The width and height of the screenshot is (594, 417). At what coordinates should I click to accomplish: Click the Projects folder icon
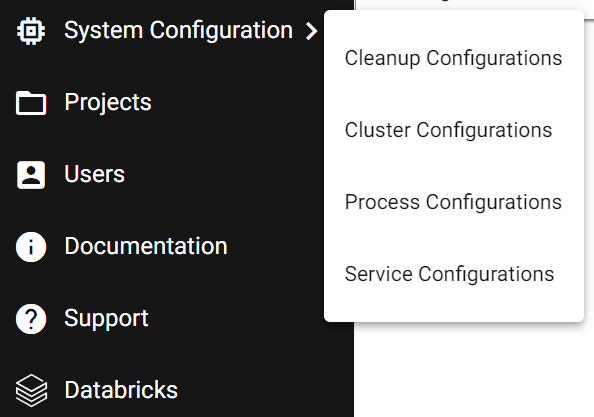click(31, 103)
